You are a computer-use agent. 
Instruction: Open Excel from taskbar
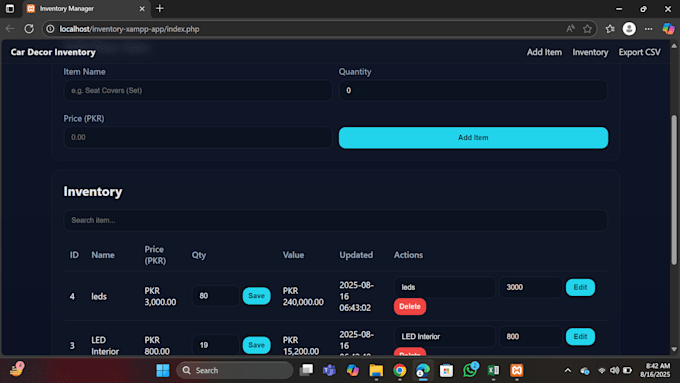click(493, 370)
